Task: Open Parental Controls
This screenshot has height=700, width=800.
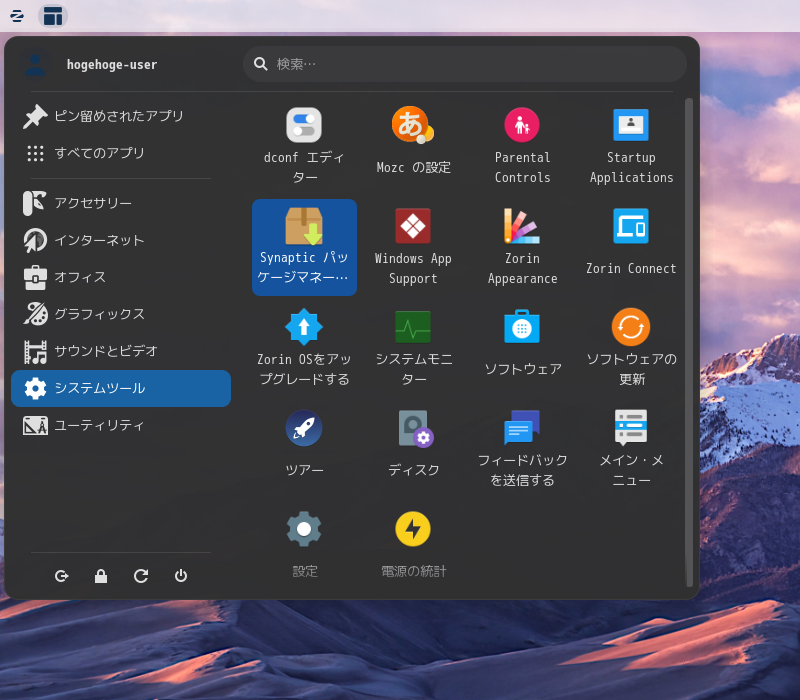Action: (522, 145)
